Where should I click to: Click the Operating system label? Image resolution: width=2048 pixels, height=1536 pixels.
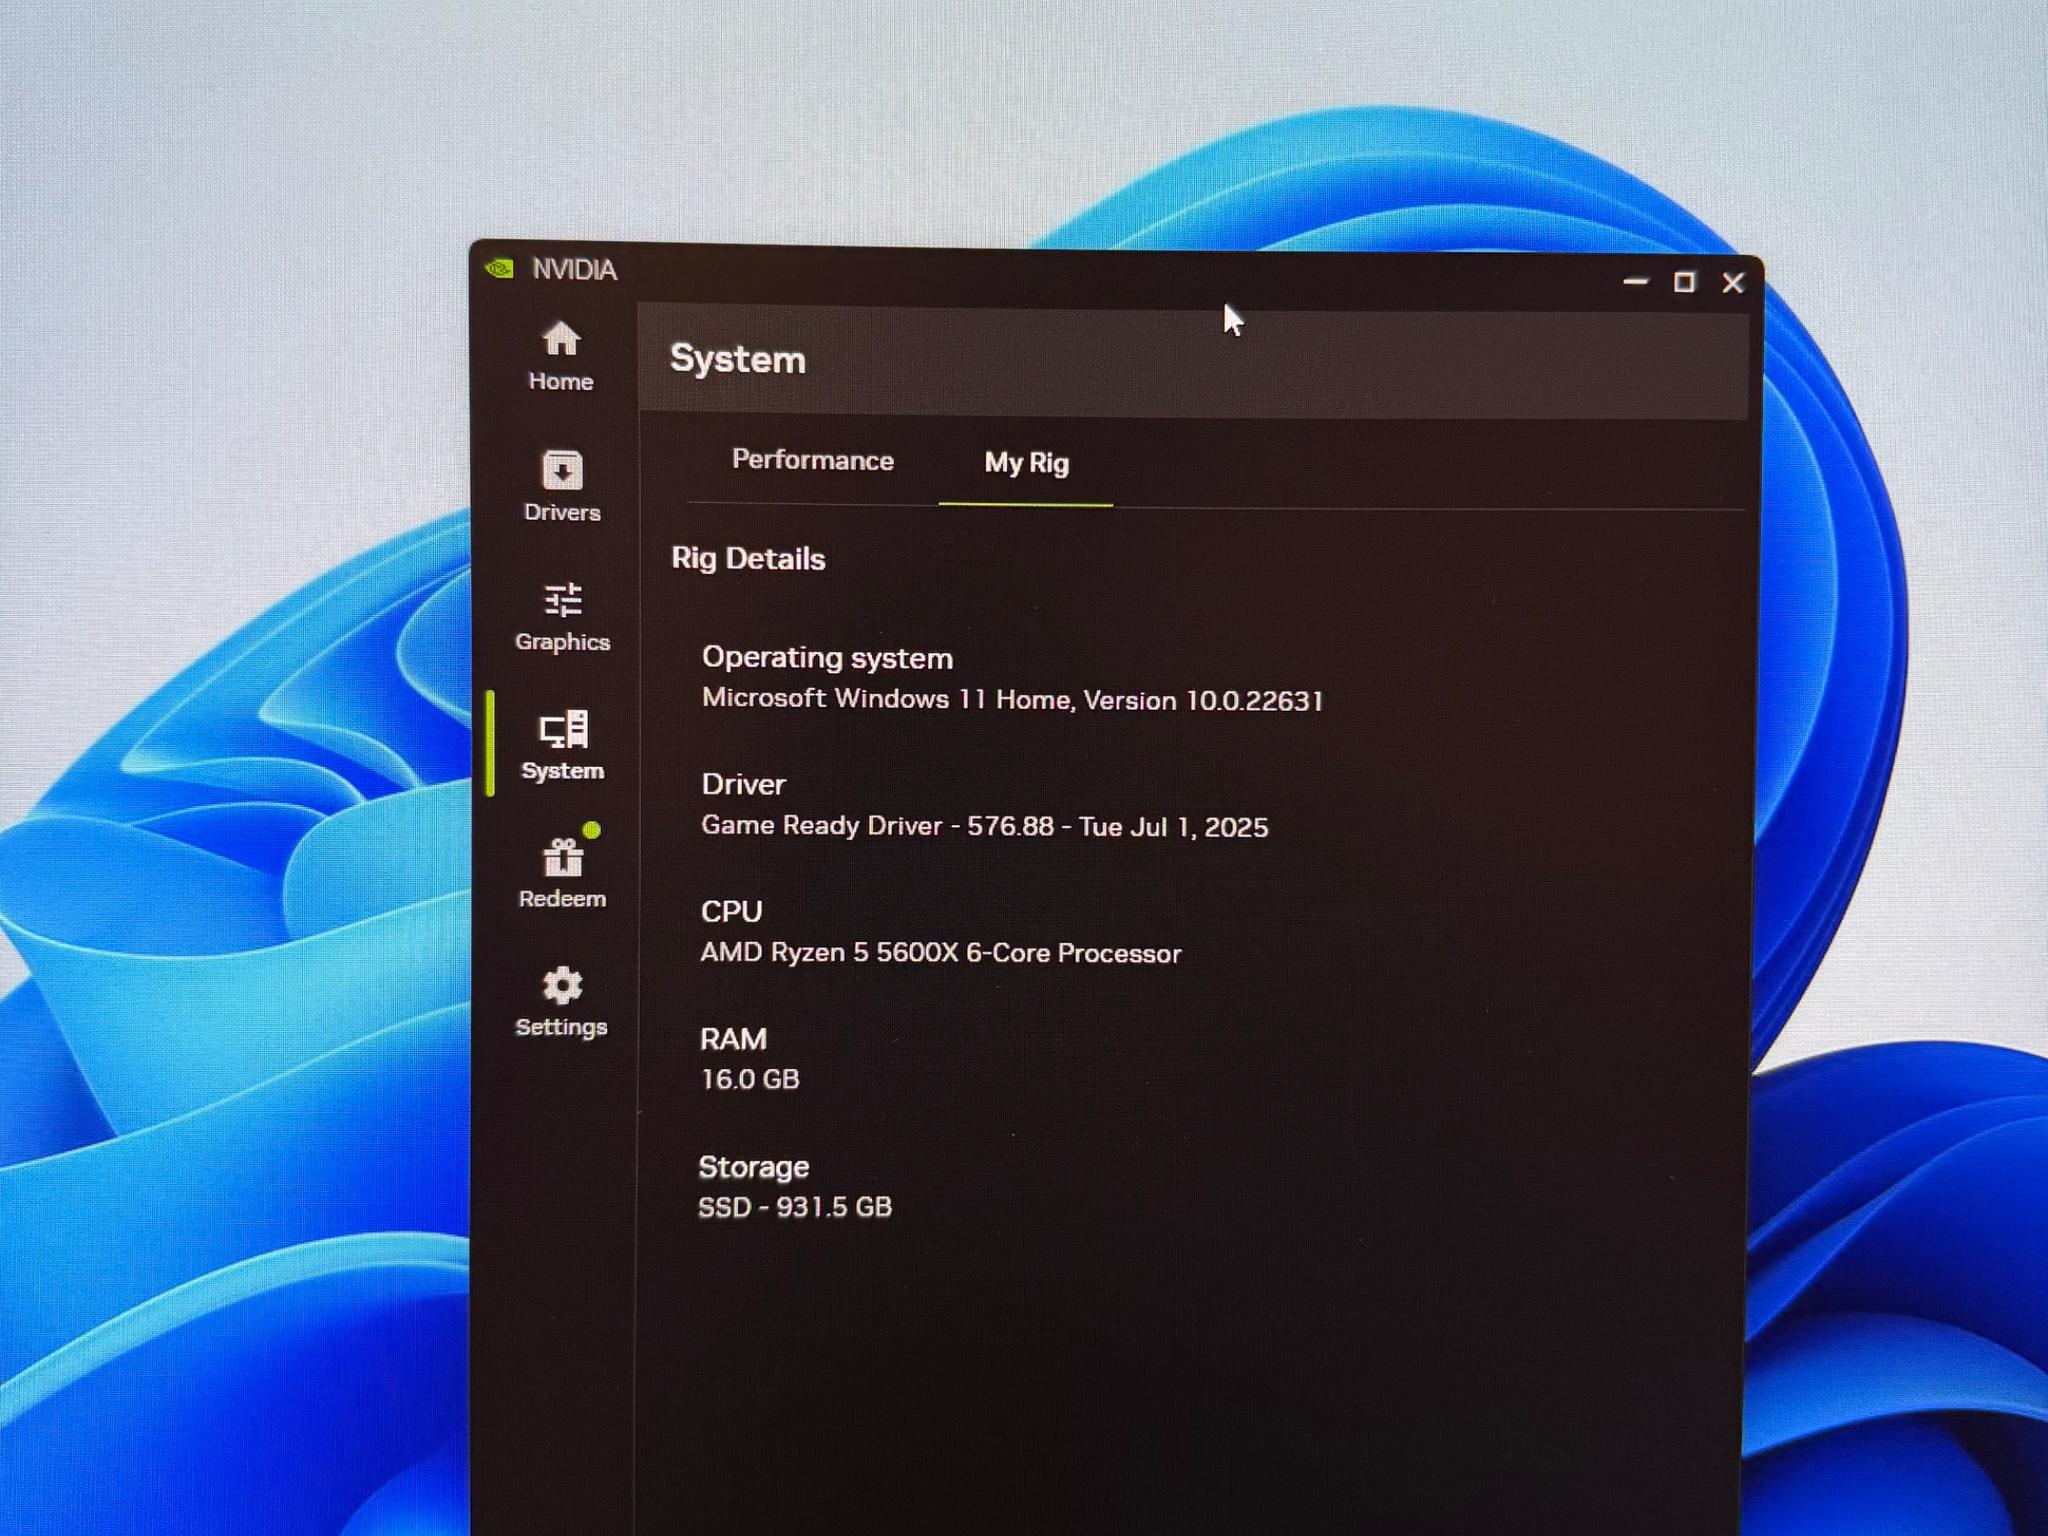tap(827, 657)
